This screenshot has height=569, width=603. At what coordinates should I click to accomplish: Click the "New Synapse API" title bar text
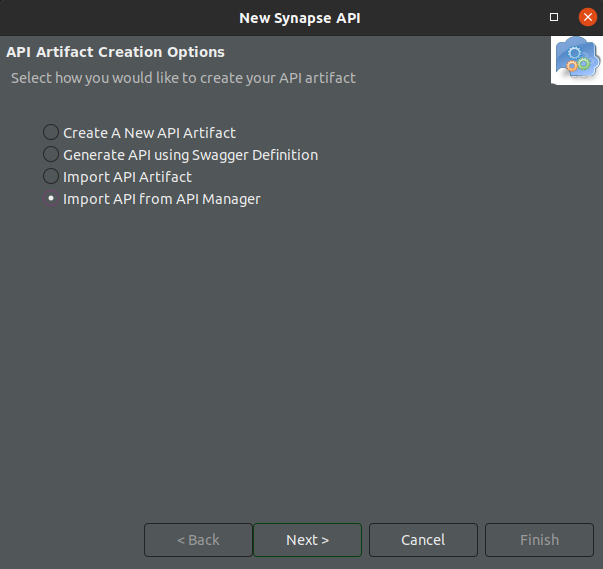[x=301, y=18]
